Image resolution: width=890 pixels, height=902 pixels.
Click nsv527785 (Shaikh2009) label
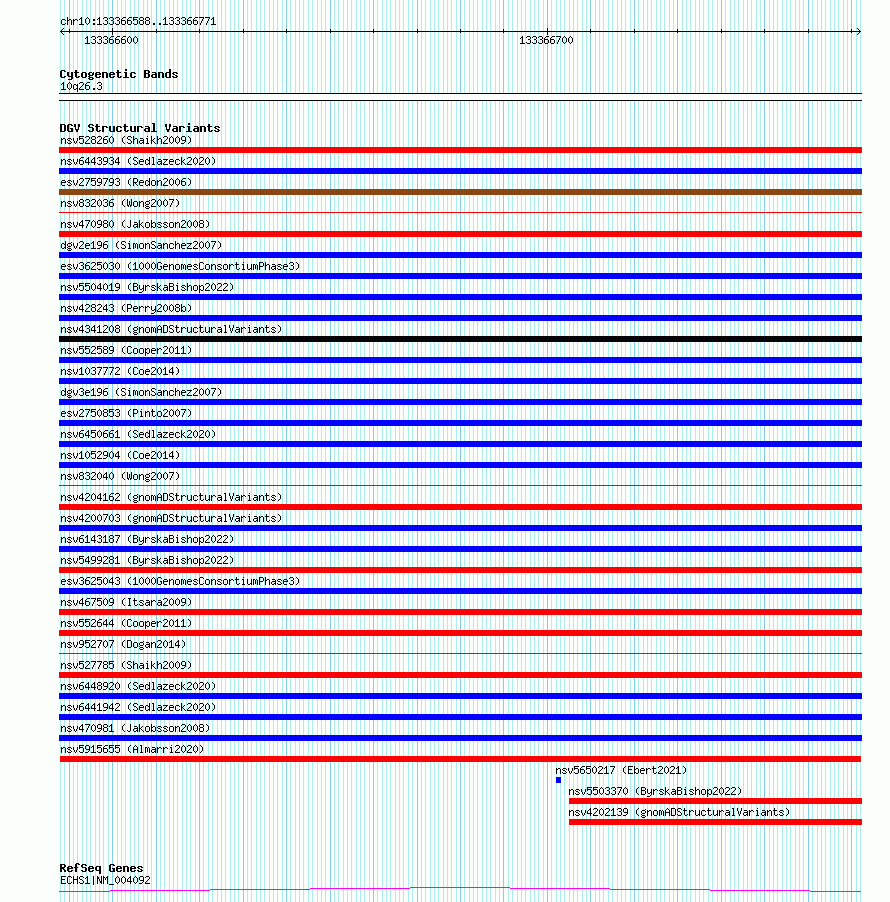pos(126,665)
